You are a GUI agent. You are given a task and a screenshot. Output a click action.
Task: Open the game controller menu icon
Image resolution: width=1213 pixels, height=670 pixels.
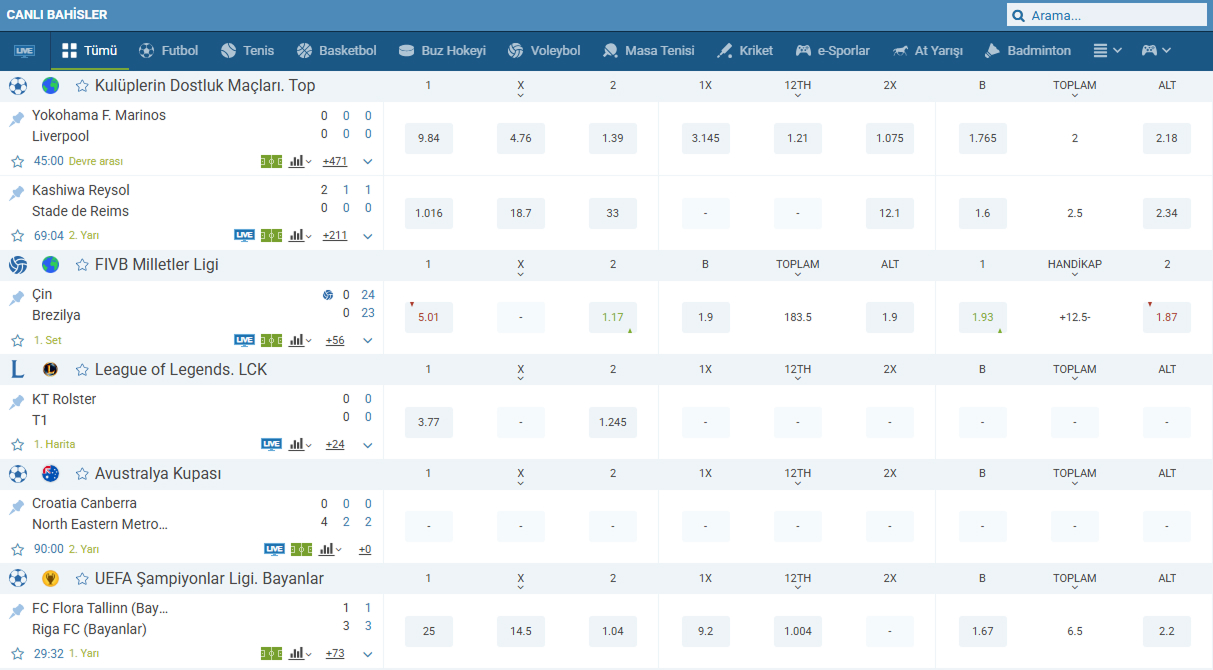(1156, 50)
